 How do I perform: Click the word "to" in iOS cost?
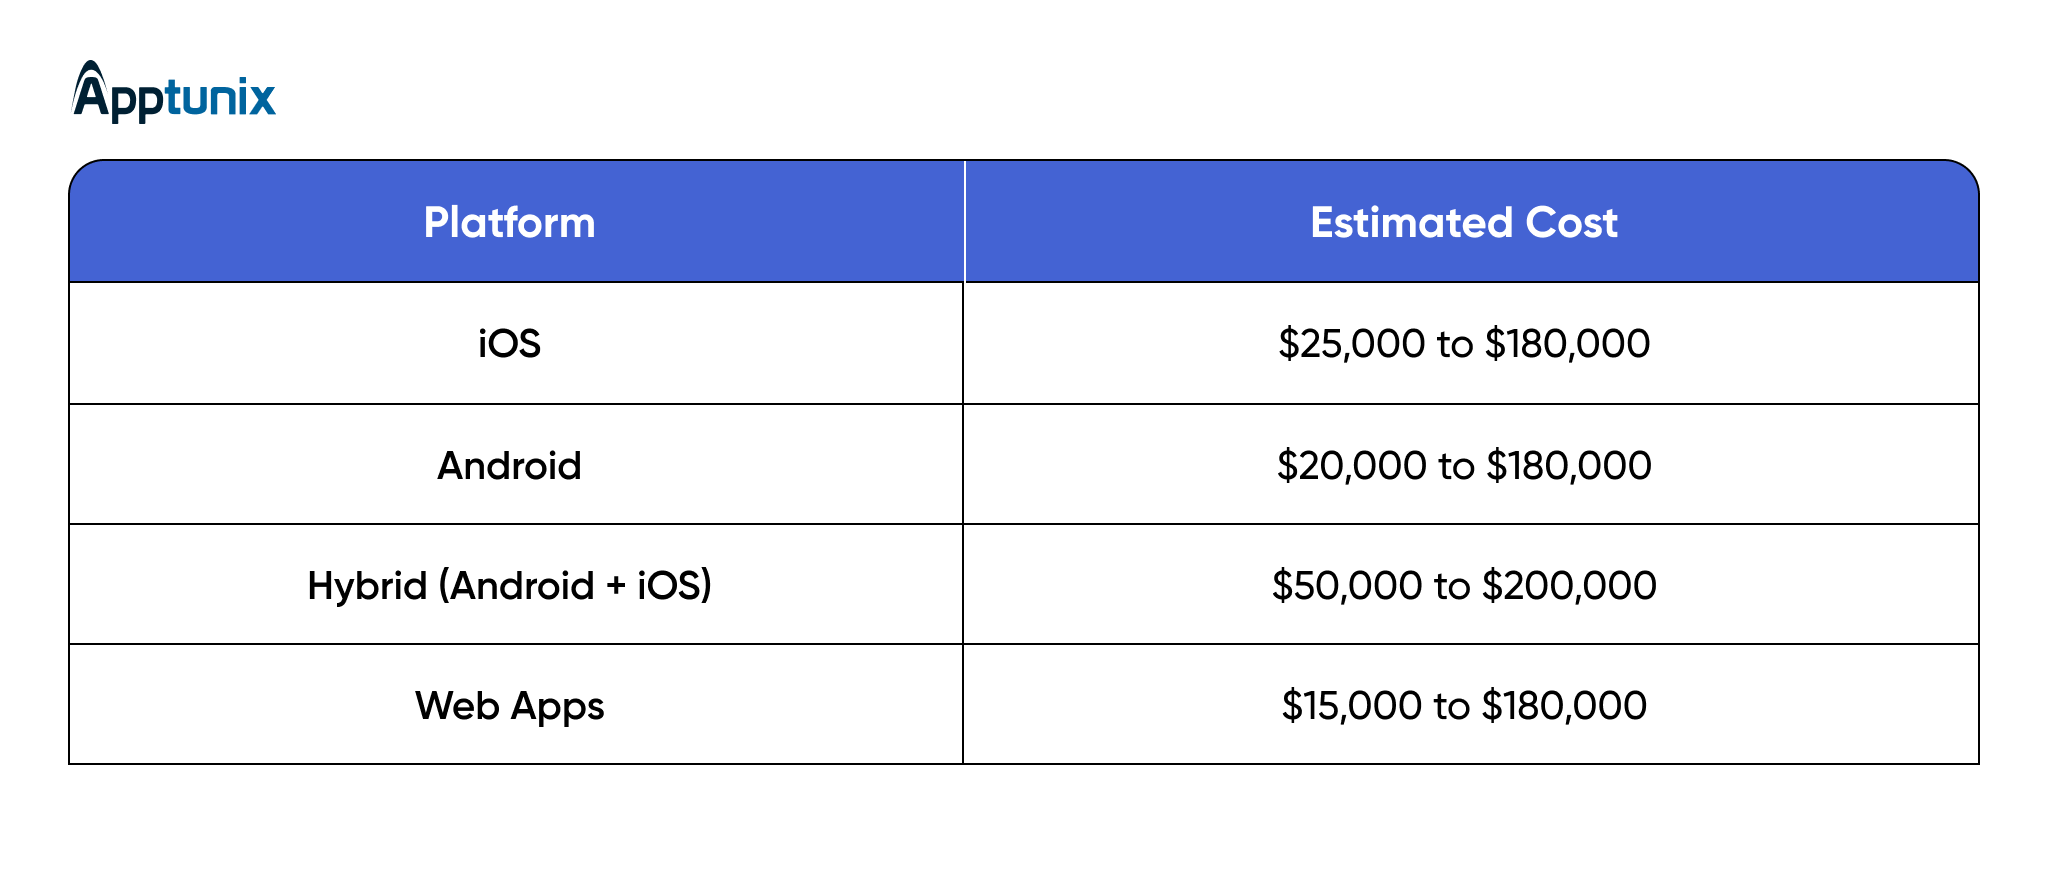pyautogui.click(x=1455, y=345)
